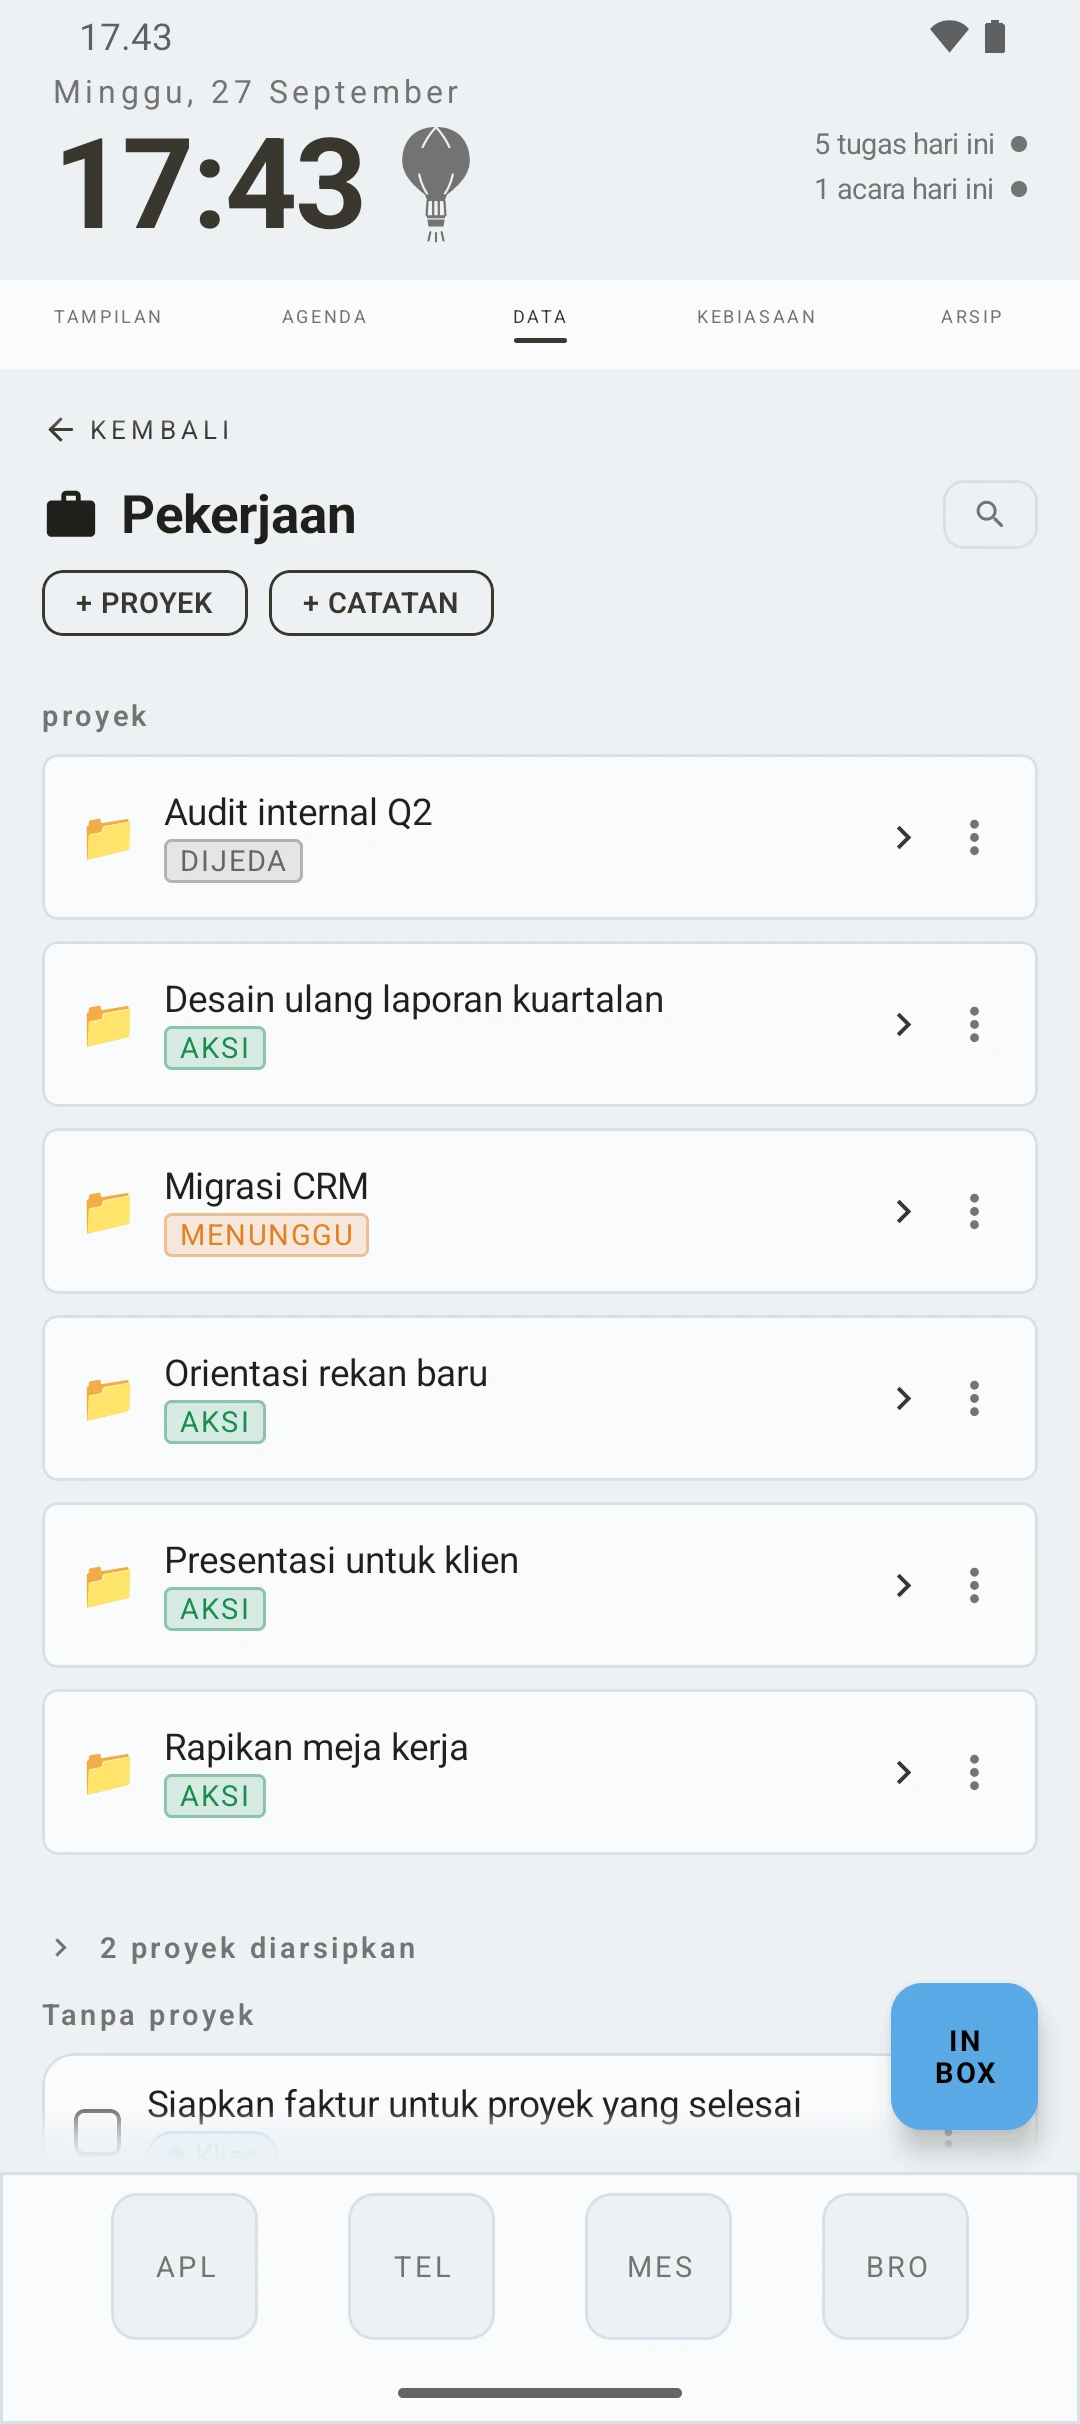
Task: Expand Audit internal Q2 with its chevron
Action: (904, 837)
